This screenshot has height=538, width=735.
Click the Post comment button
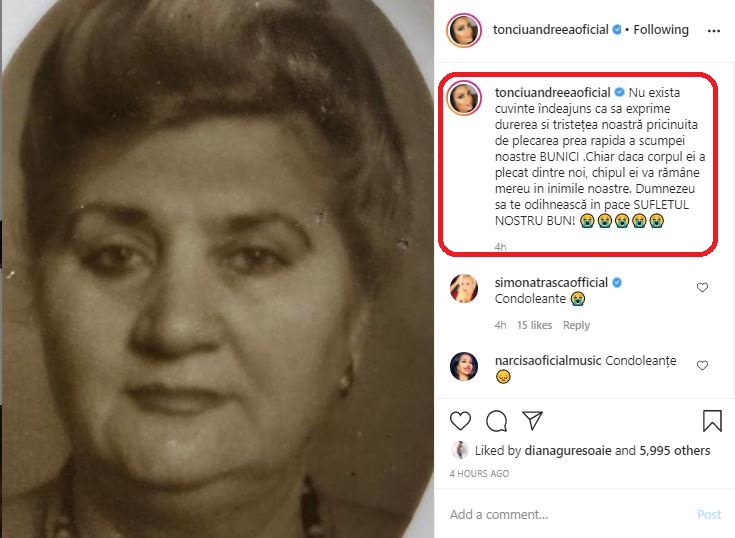pyautogui.click(x=708, y=515)
